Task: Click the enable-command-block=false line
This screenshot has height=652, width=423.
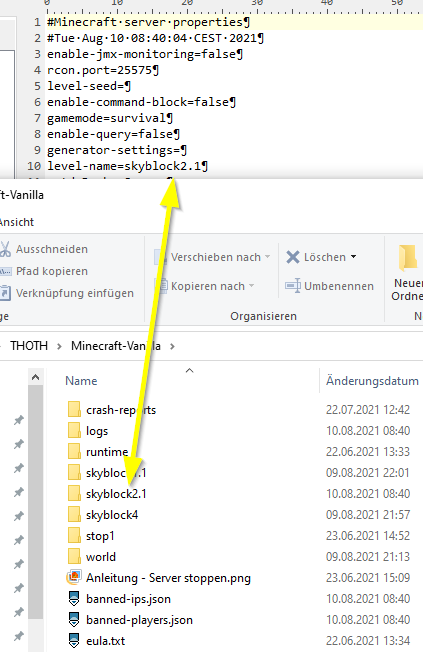Action: 141,102
